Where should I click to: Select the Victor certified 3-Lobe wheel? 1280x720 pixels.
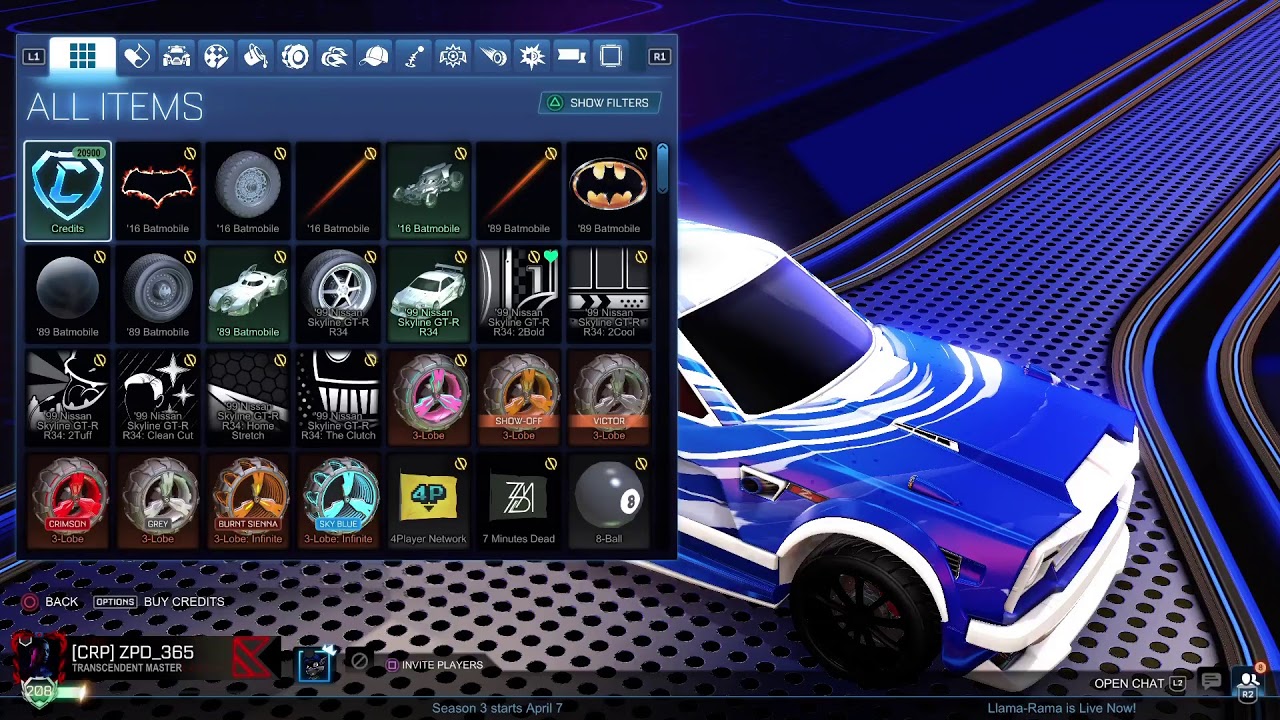pyautogui.click(x=608, y=398)
